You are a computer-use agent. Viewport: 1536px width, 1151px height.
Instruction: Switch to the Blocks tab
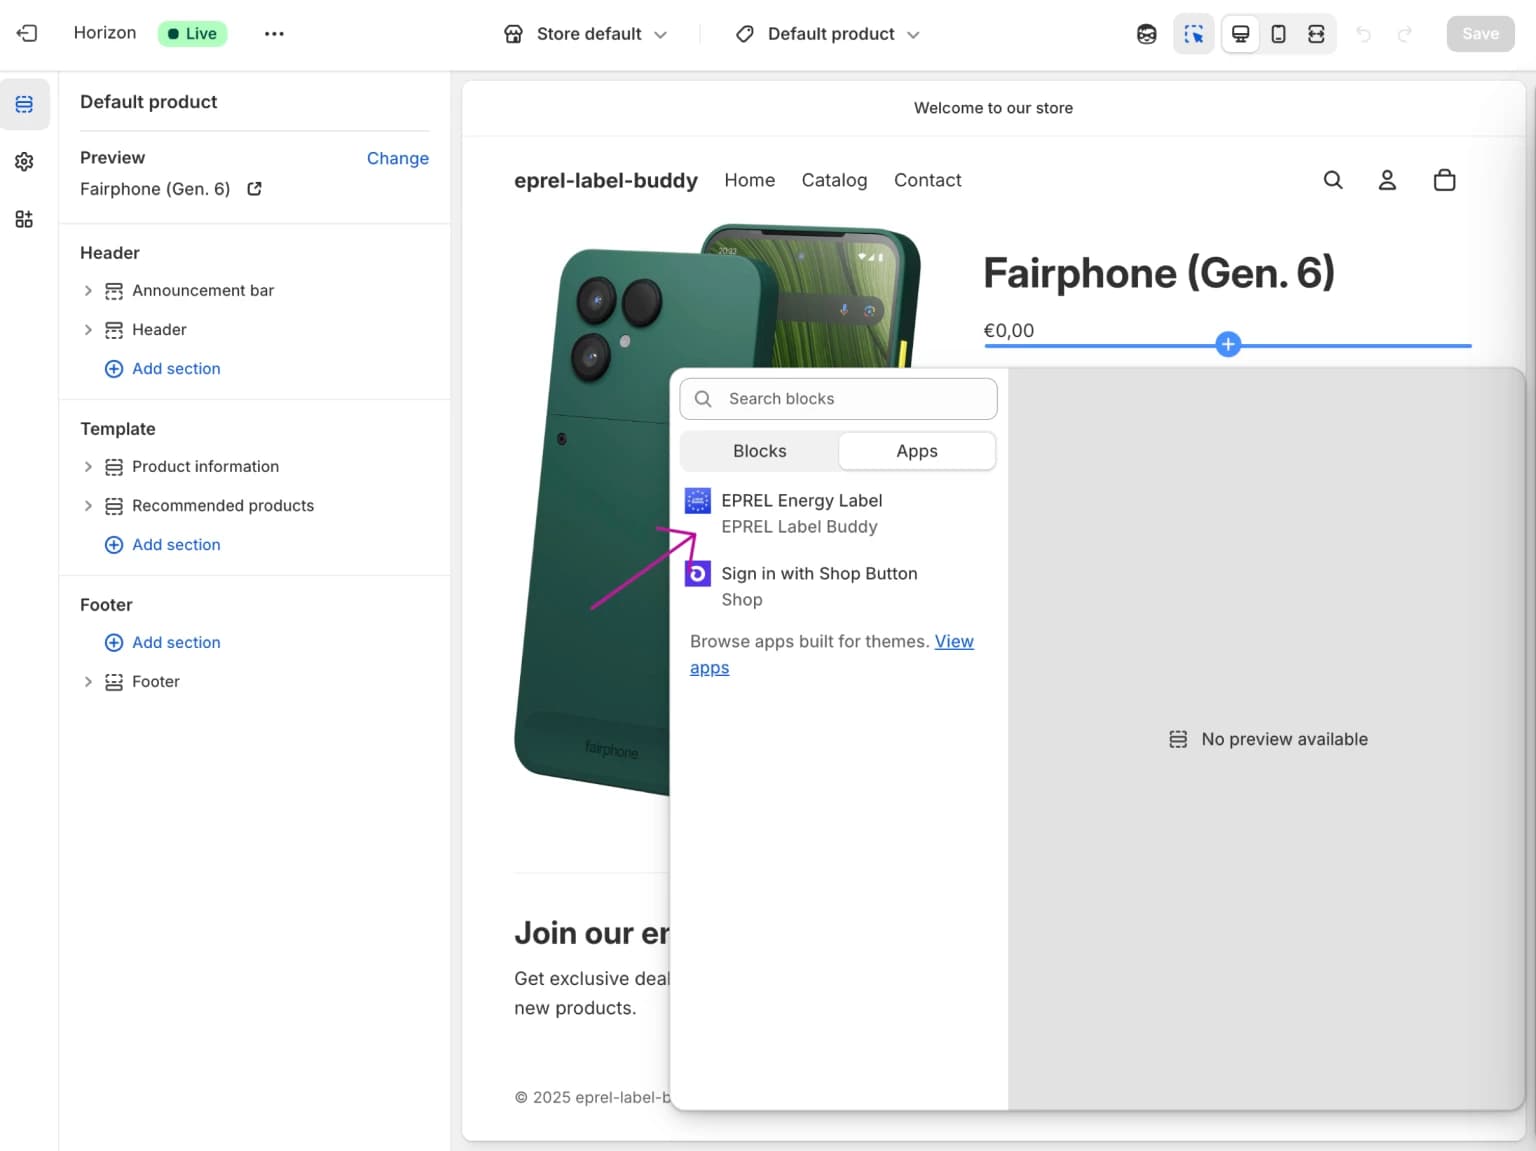pos(759,451)
